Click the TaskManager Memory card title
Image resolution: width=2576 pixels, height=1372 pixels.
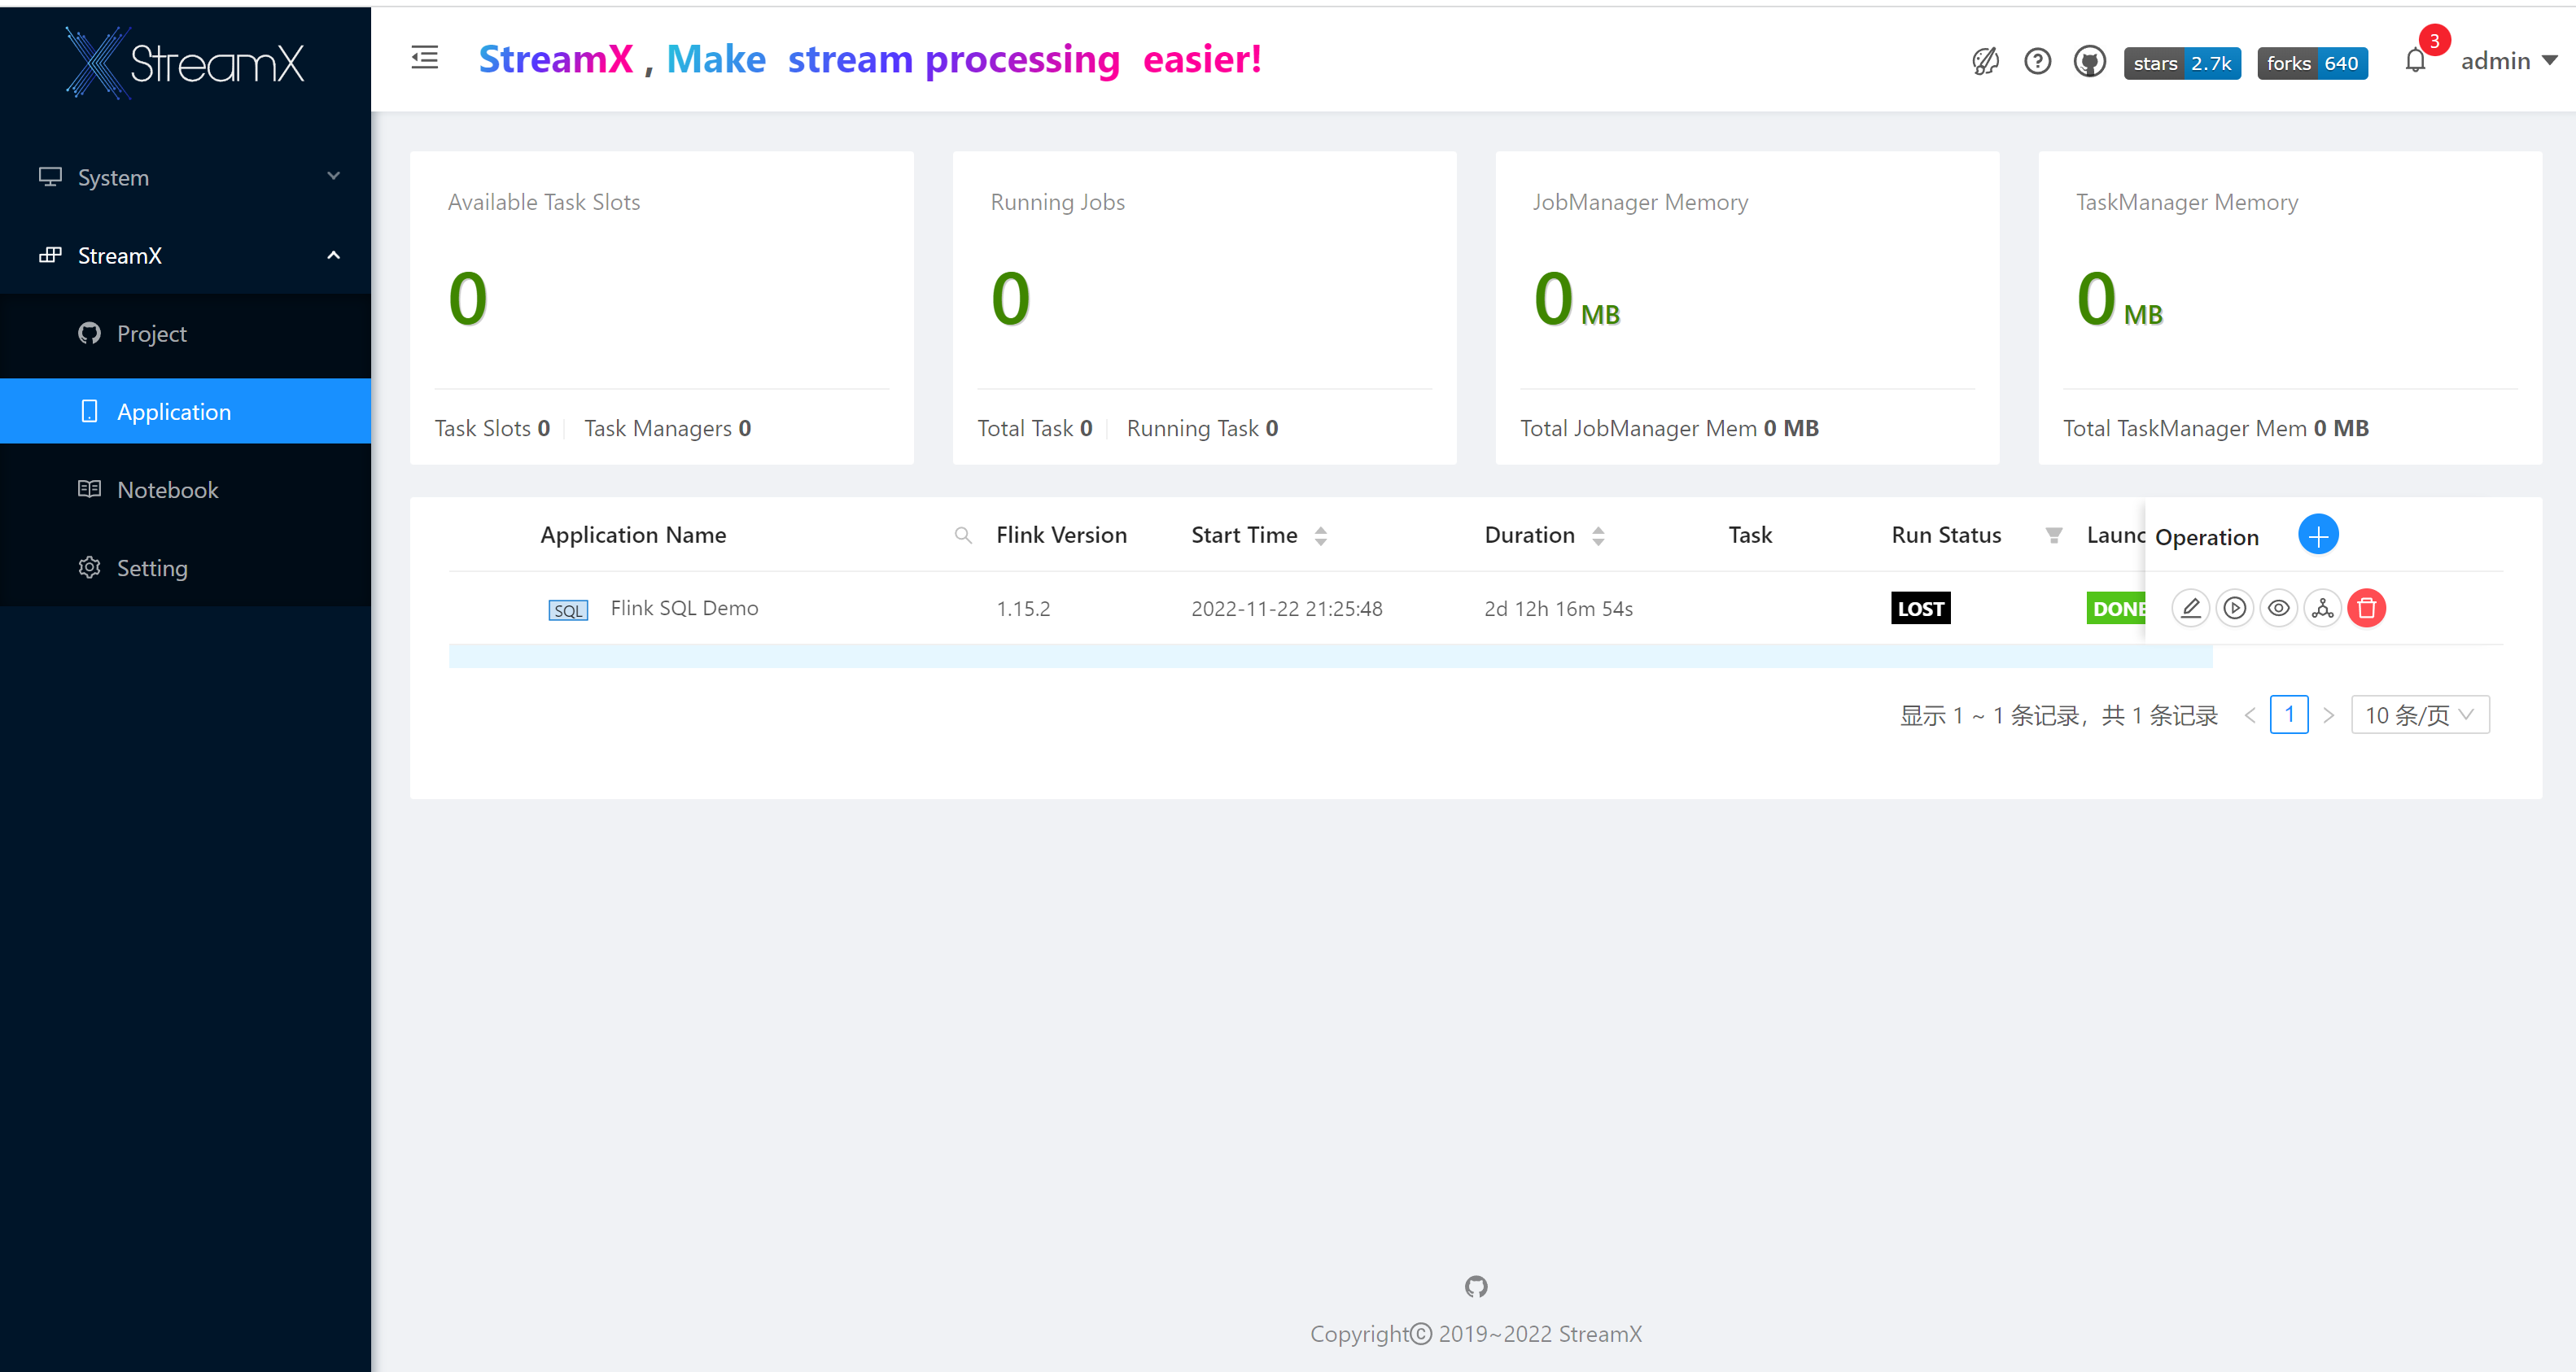click(x=2187, y=202)
